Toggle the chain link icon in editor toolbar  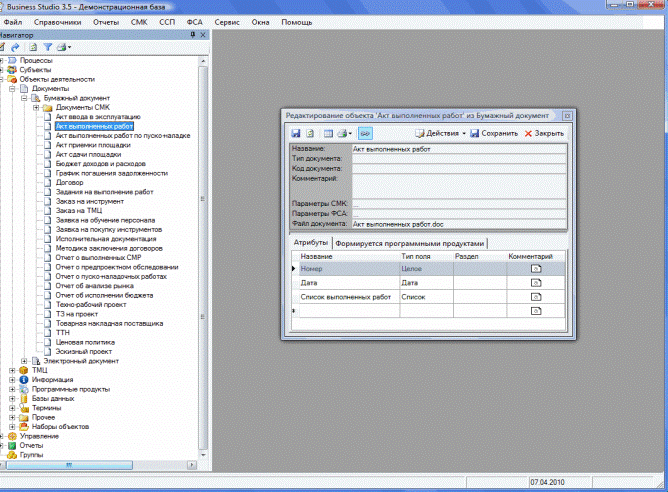click(x=365, y=133)
